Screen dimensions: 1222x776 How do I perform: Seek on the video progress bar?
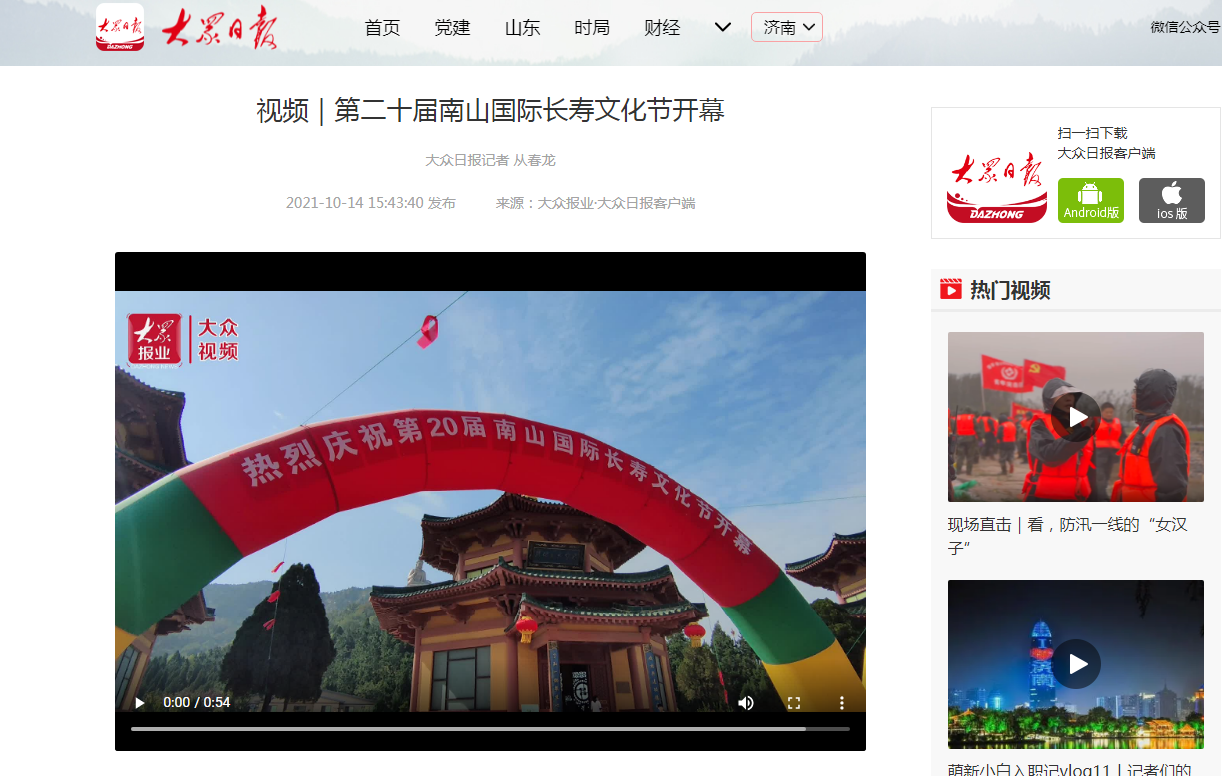(490, 729)
